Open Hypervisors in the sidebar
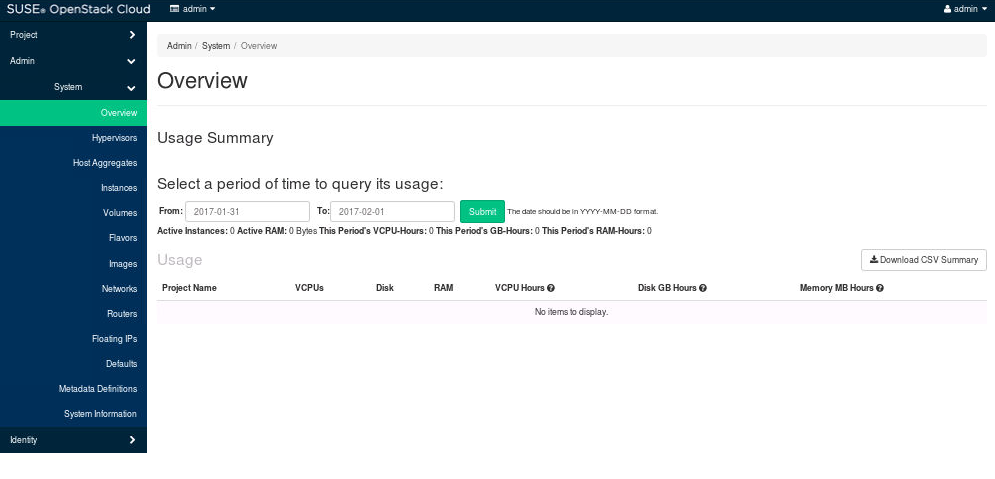The height and width of the screenshot is (479, 995). click(x=114, y=138)
